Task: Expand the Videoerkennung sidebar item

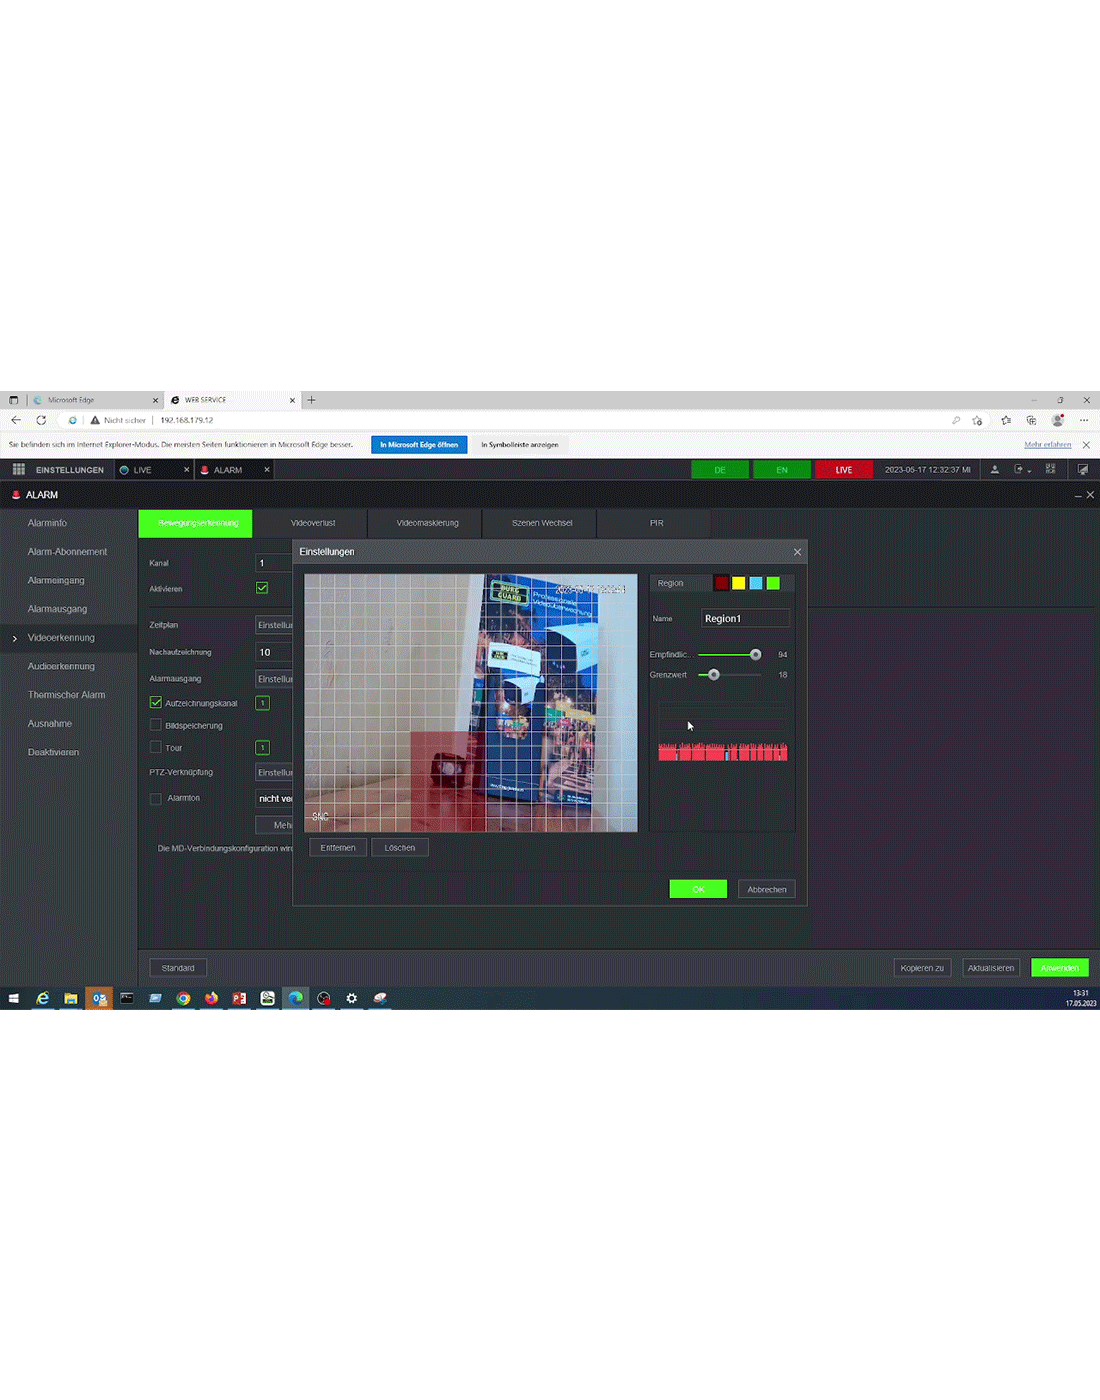Action: (x=61, y=638)
